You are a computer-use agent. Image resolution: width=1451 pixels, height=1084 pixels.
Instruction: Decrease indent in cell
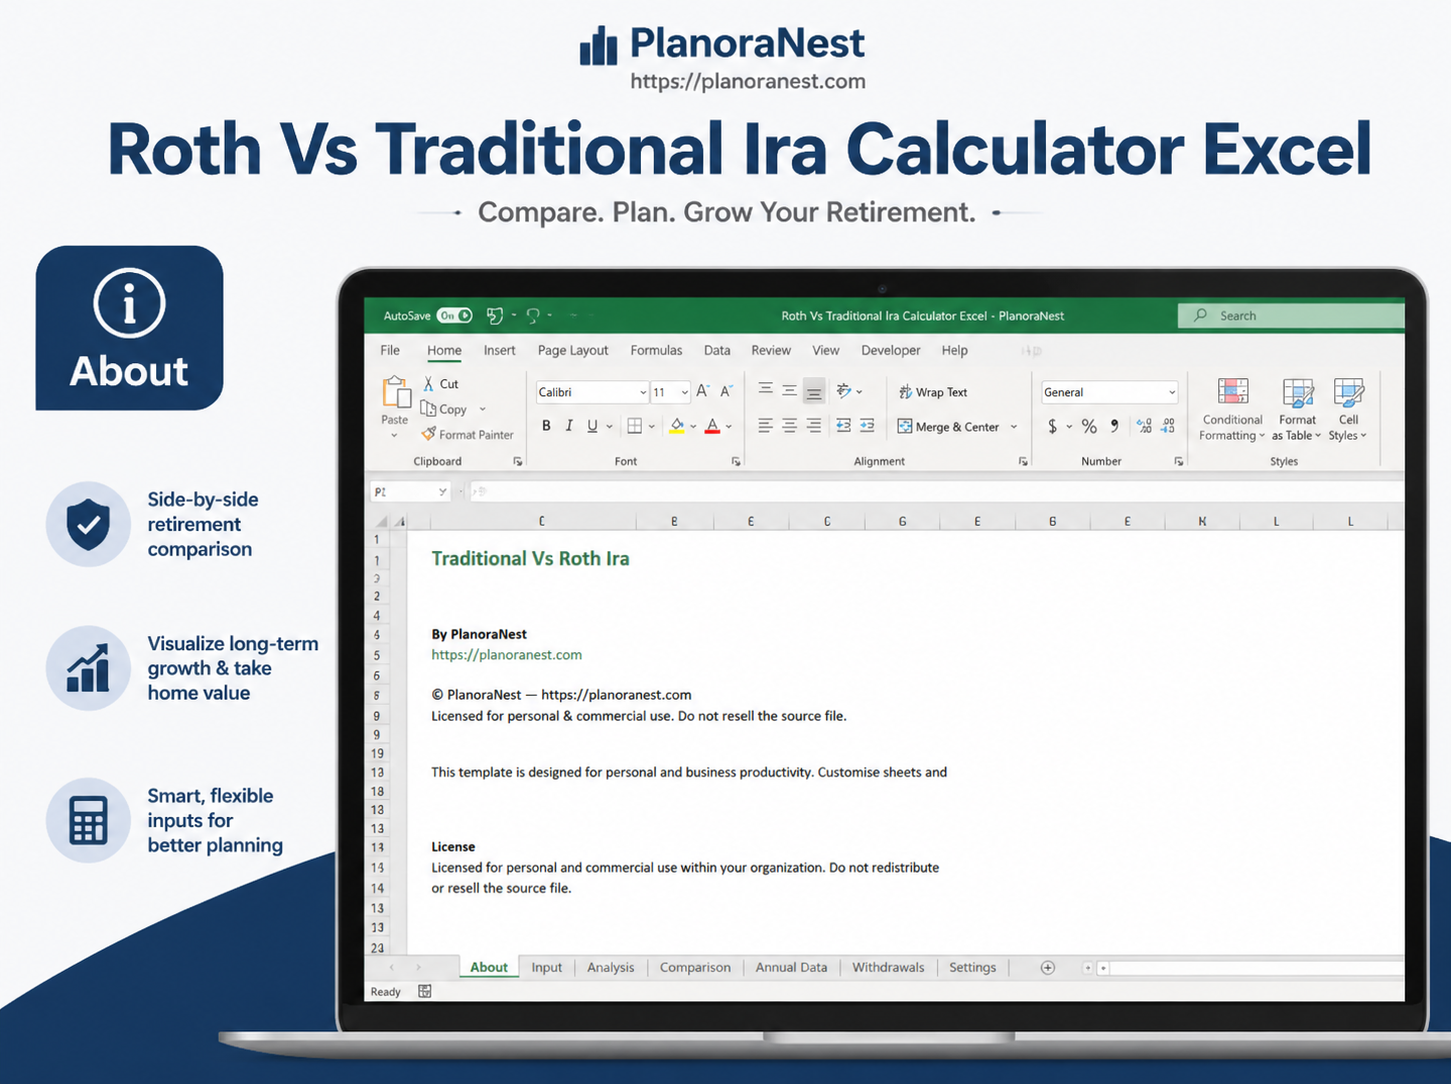(843, 426)
